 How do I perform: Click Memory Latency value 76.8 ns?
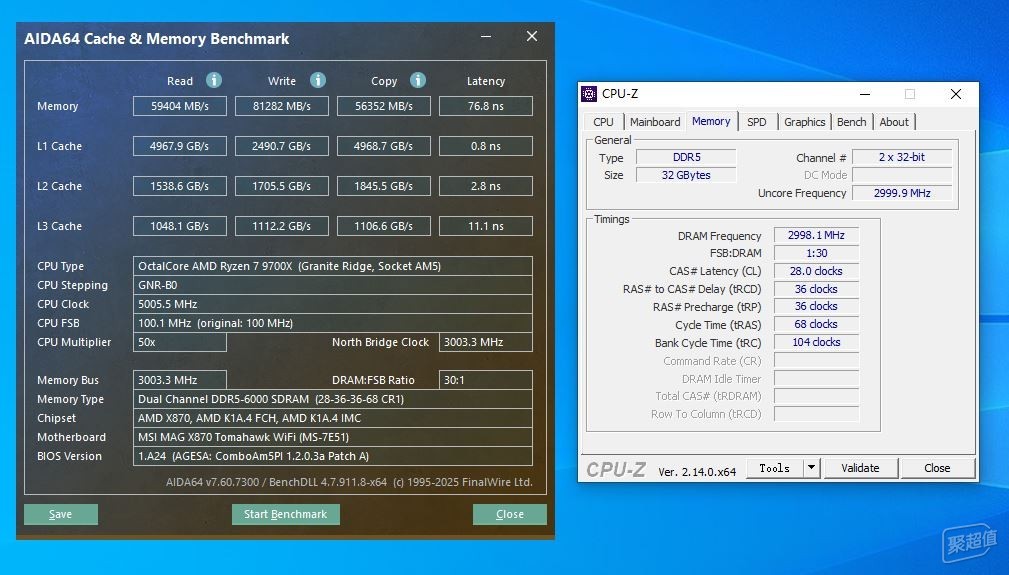click(x=486, y=106)
